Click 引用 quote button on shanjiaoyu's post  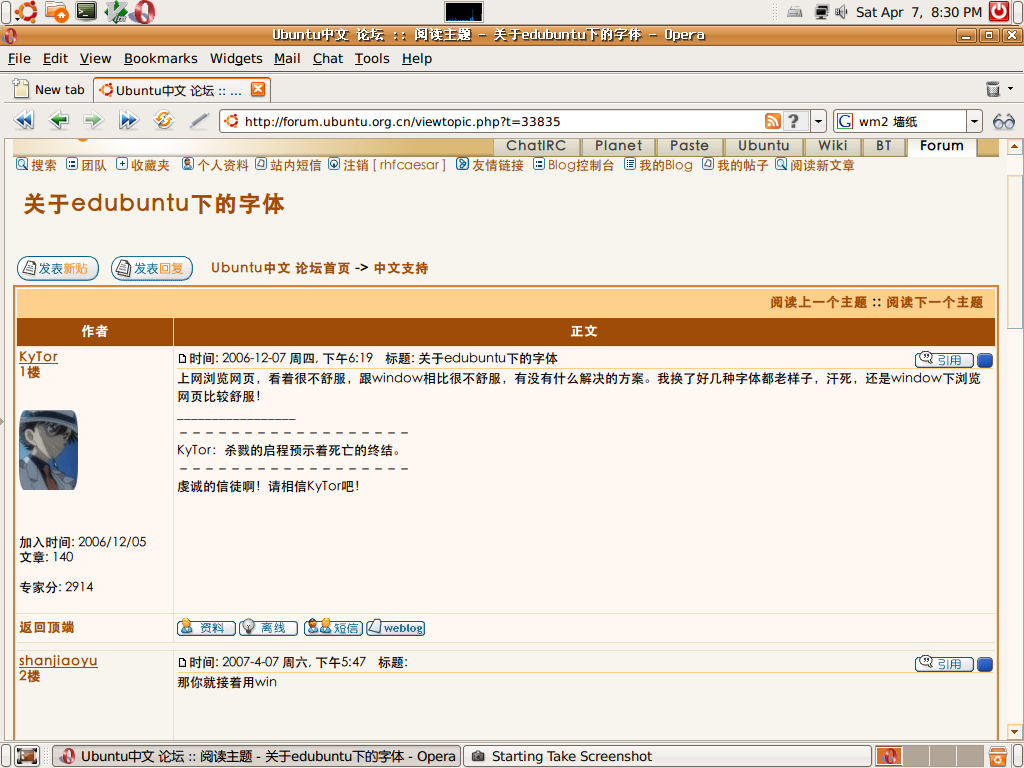[944, 664]
